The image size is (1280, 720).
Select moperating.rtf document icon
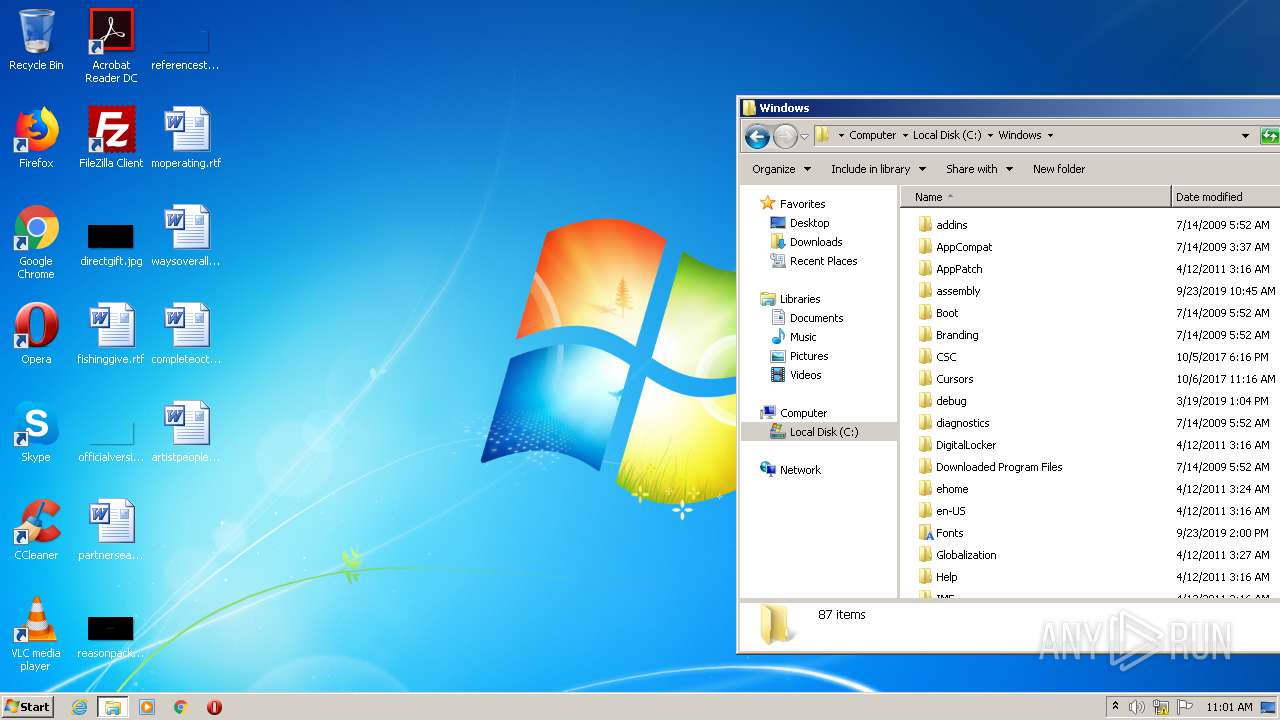[186, 139]
